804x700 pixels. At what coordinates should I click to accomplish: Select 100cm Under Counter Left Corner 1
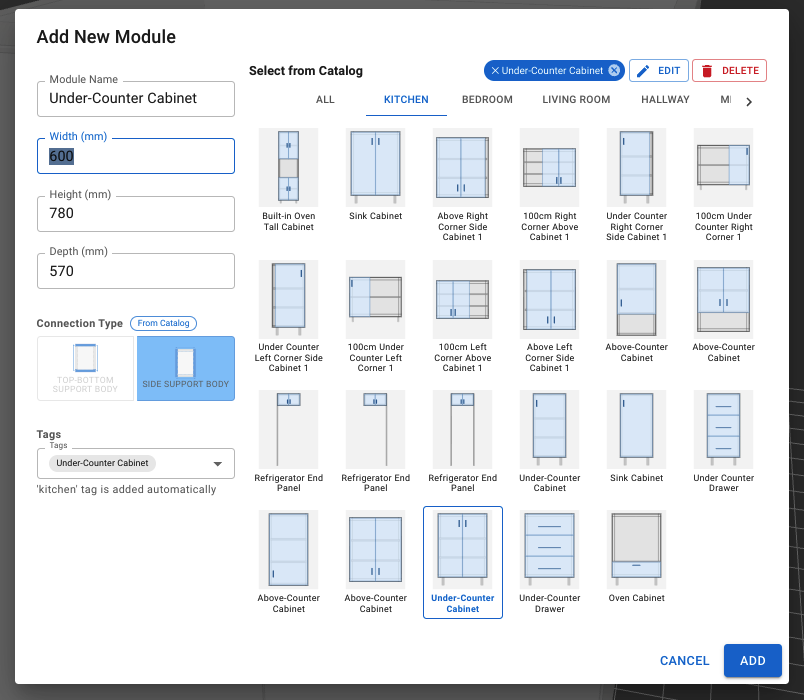[375, 299]
